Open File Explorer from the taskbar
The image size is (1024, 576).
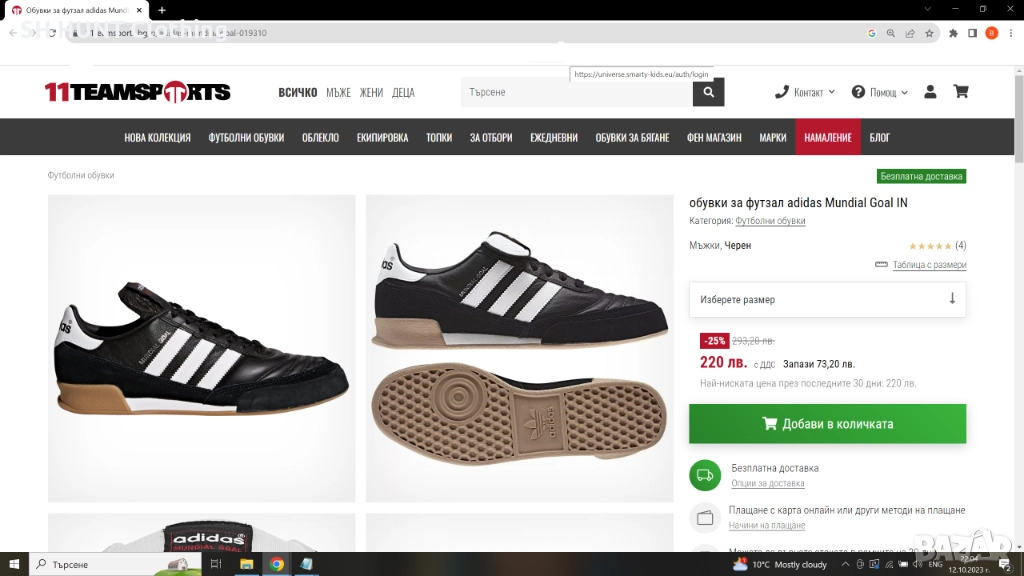click(246, 564)
